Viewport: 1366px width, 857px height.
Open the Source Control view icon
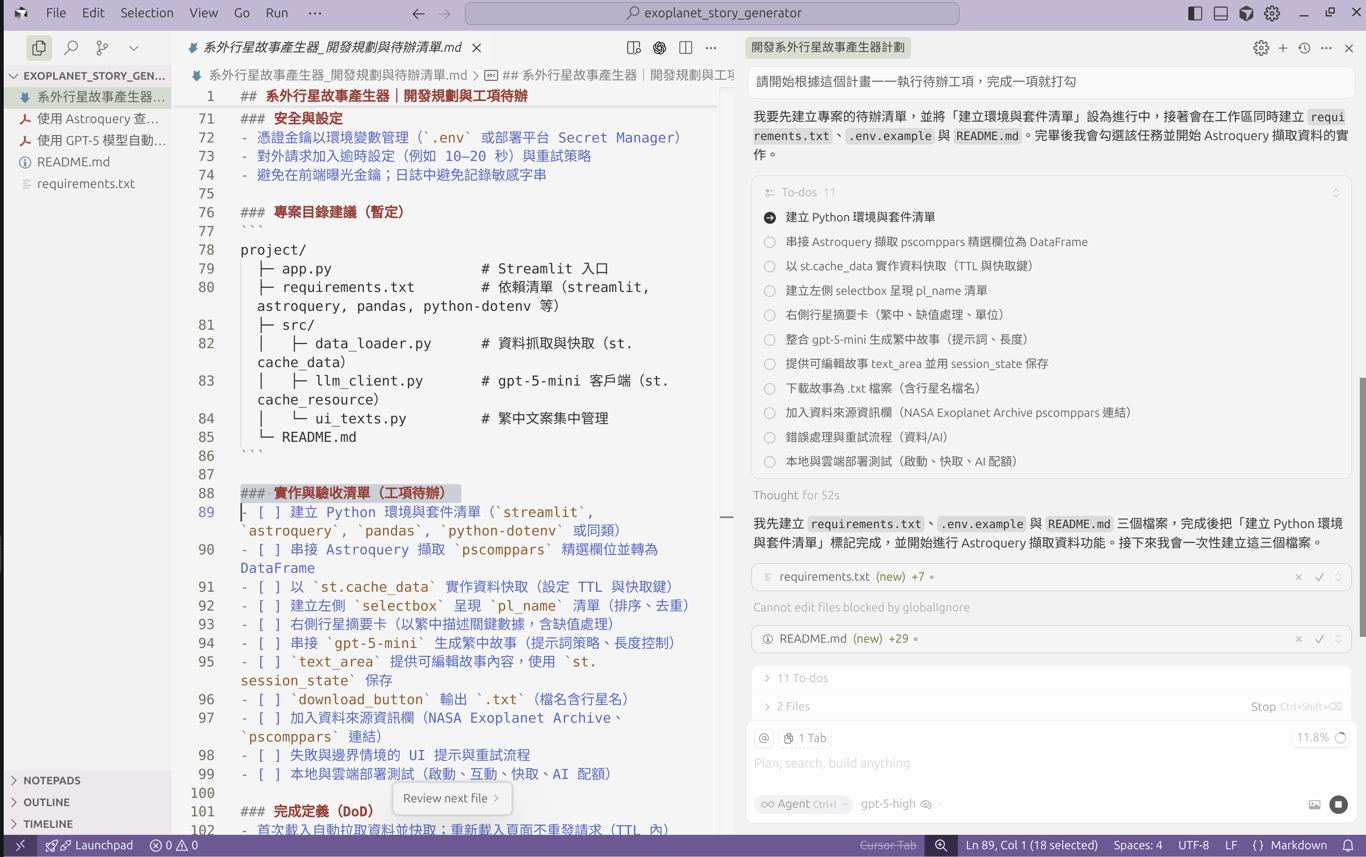coord(102,47)
